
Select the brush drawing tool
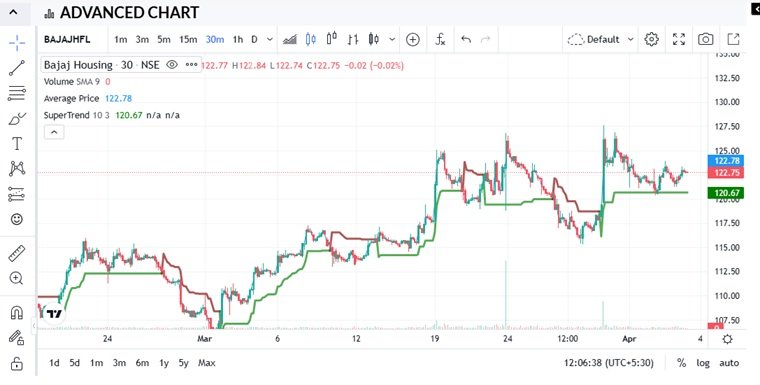(x=17, y=118)
